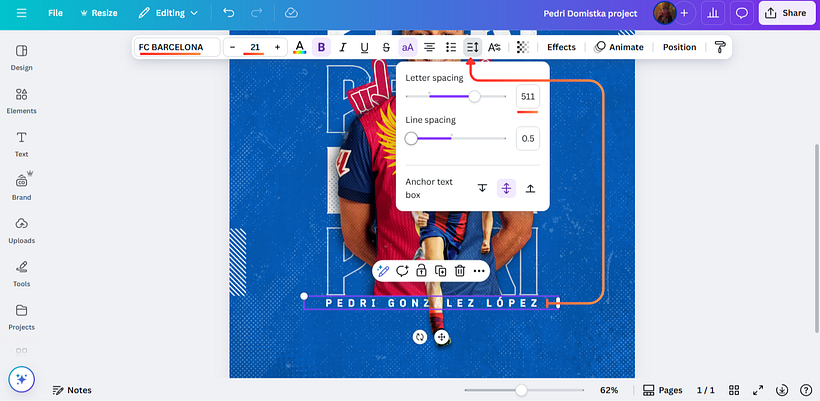Anchor text box to middle

click(x=506, y=188)
